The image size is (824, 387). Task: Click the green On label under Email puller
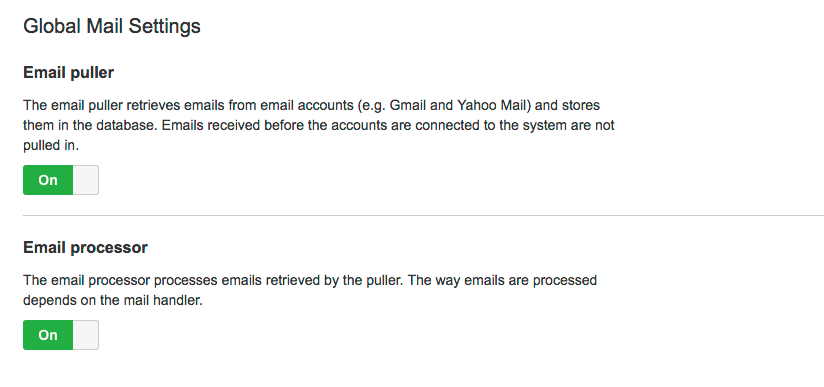48,180
